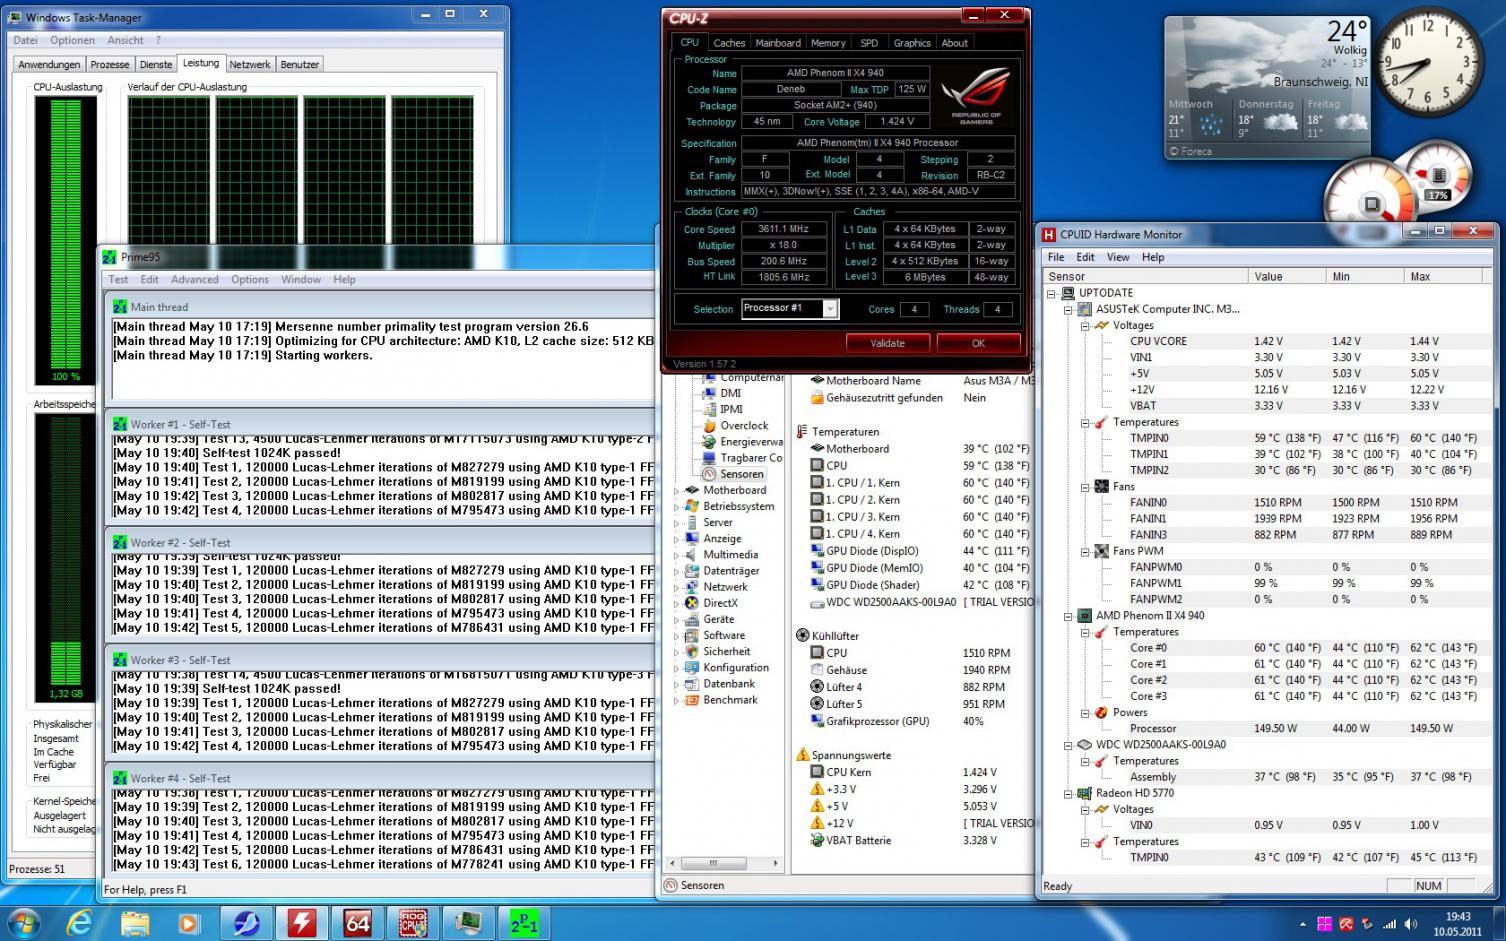Click the Prime95 Main thread window icon

(x=120, y=307)
